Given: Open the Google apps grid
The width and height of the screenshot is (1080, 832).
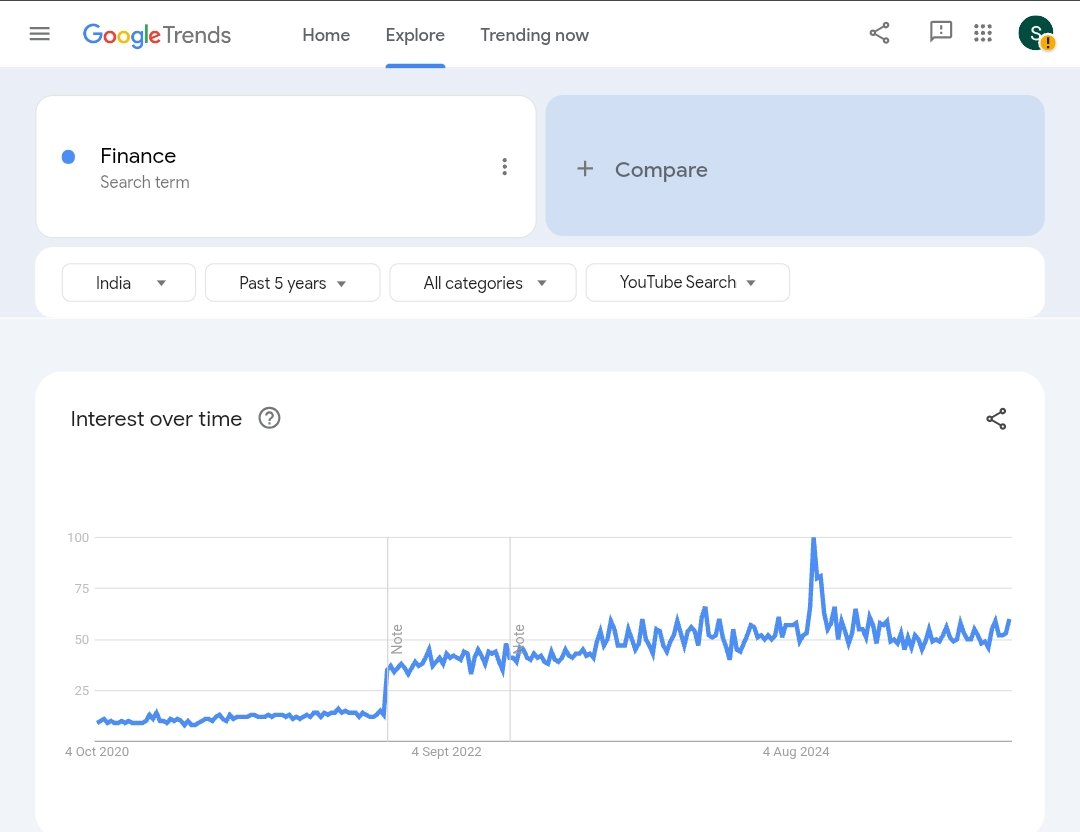Looking at the screenshot, I should click(x=983, y=32).
